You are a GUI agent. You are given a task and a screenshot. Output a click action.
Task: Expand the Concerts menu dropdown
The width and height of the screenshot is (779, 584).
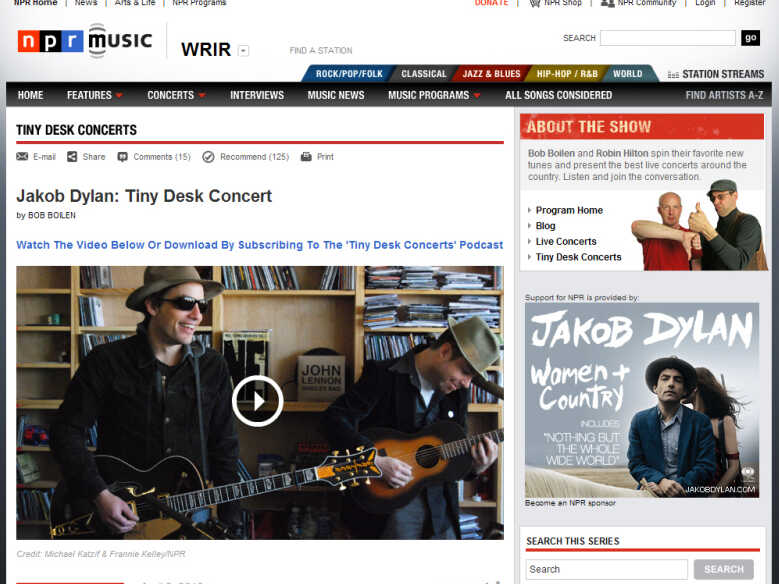tap(202, 95)
